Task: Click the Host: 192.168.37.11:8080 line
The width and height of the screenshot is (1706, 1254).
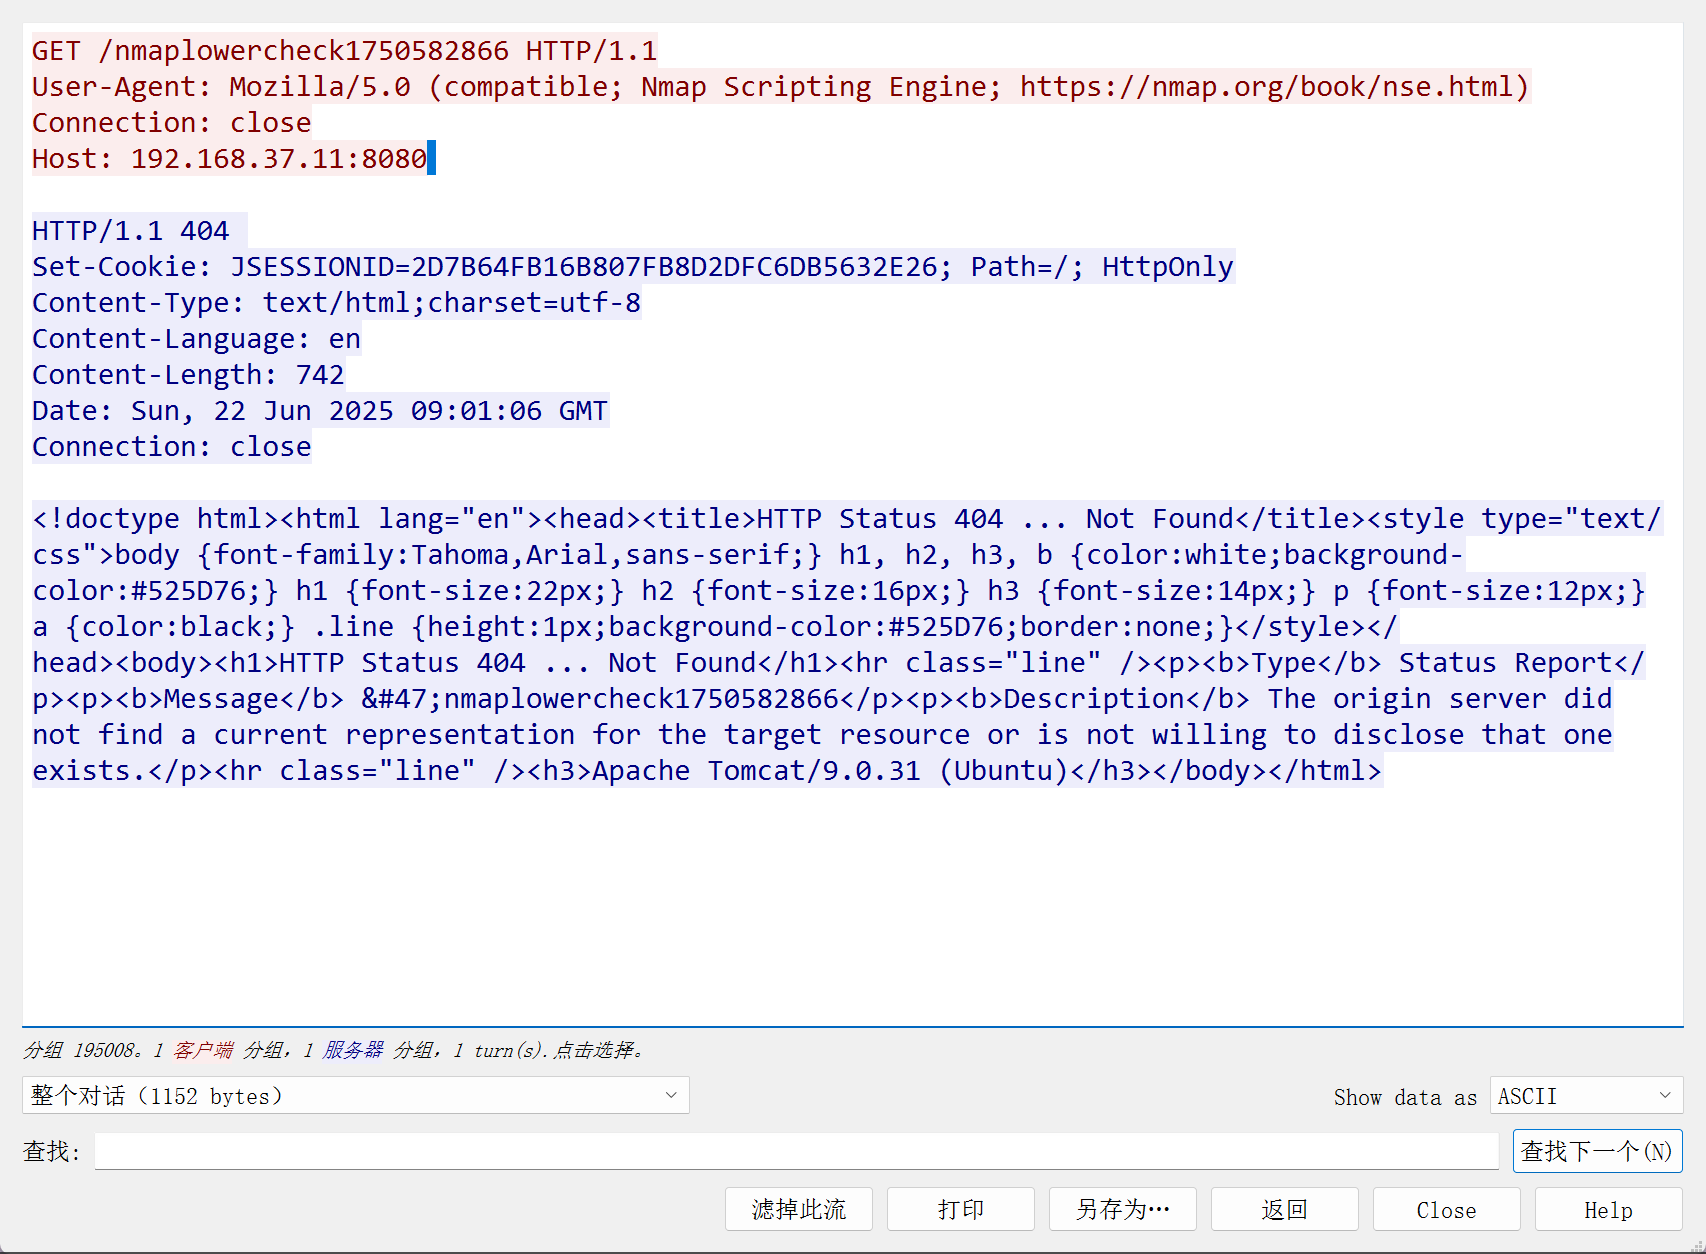Action: tap(230, 159)
